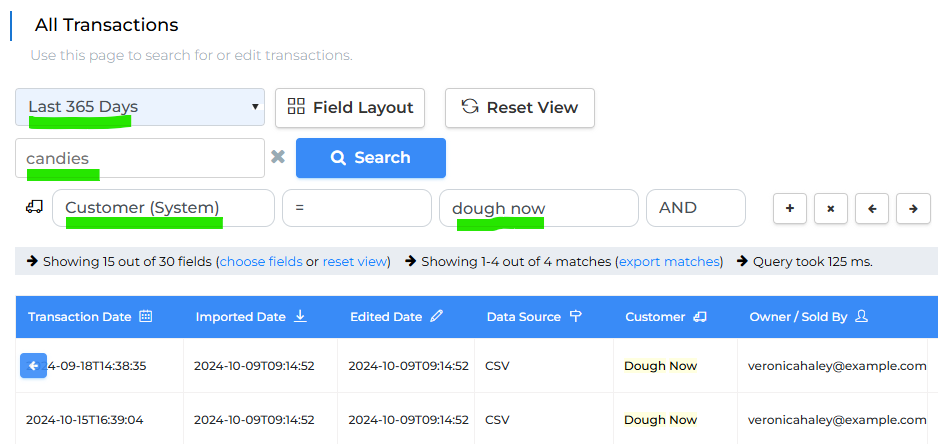Click truck icon in Customer column header

point(699,317)
